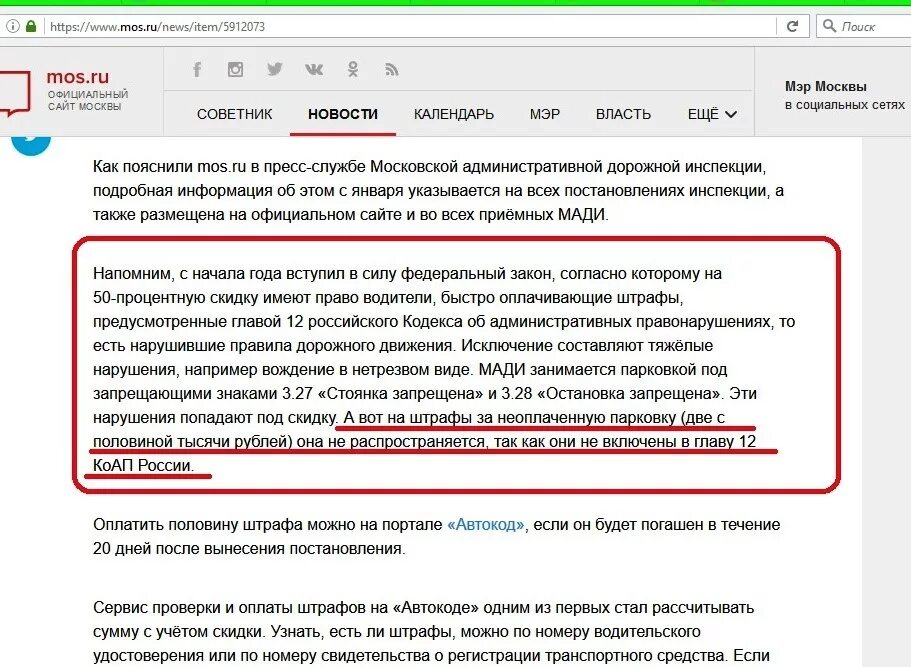
Task: Open the Odnoklassniki social icon
Action: pyautogui.click(x=353, y=70)
